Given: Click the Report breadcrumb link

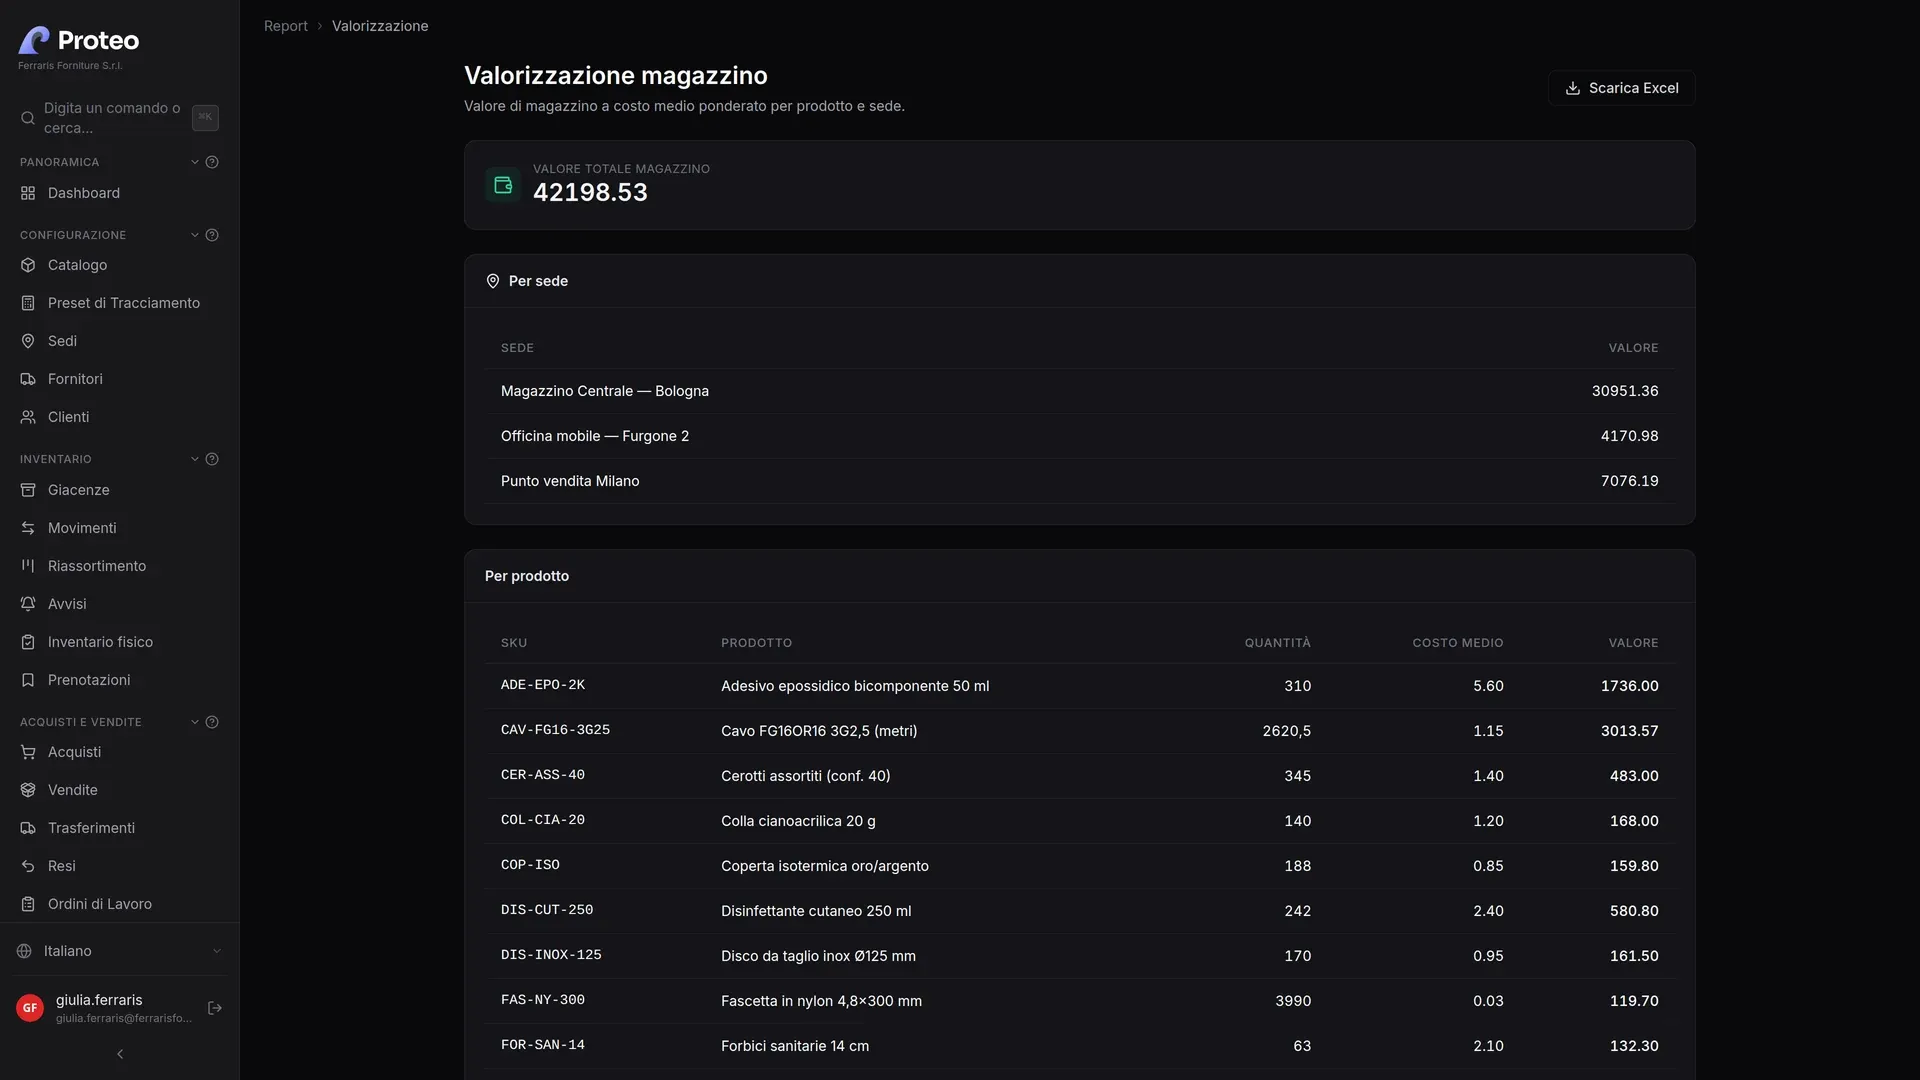Looking at the screenshot, I should (x=286, y=26).
